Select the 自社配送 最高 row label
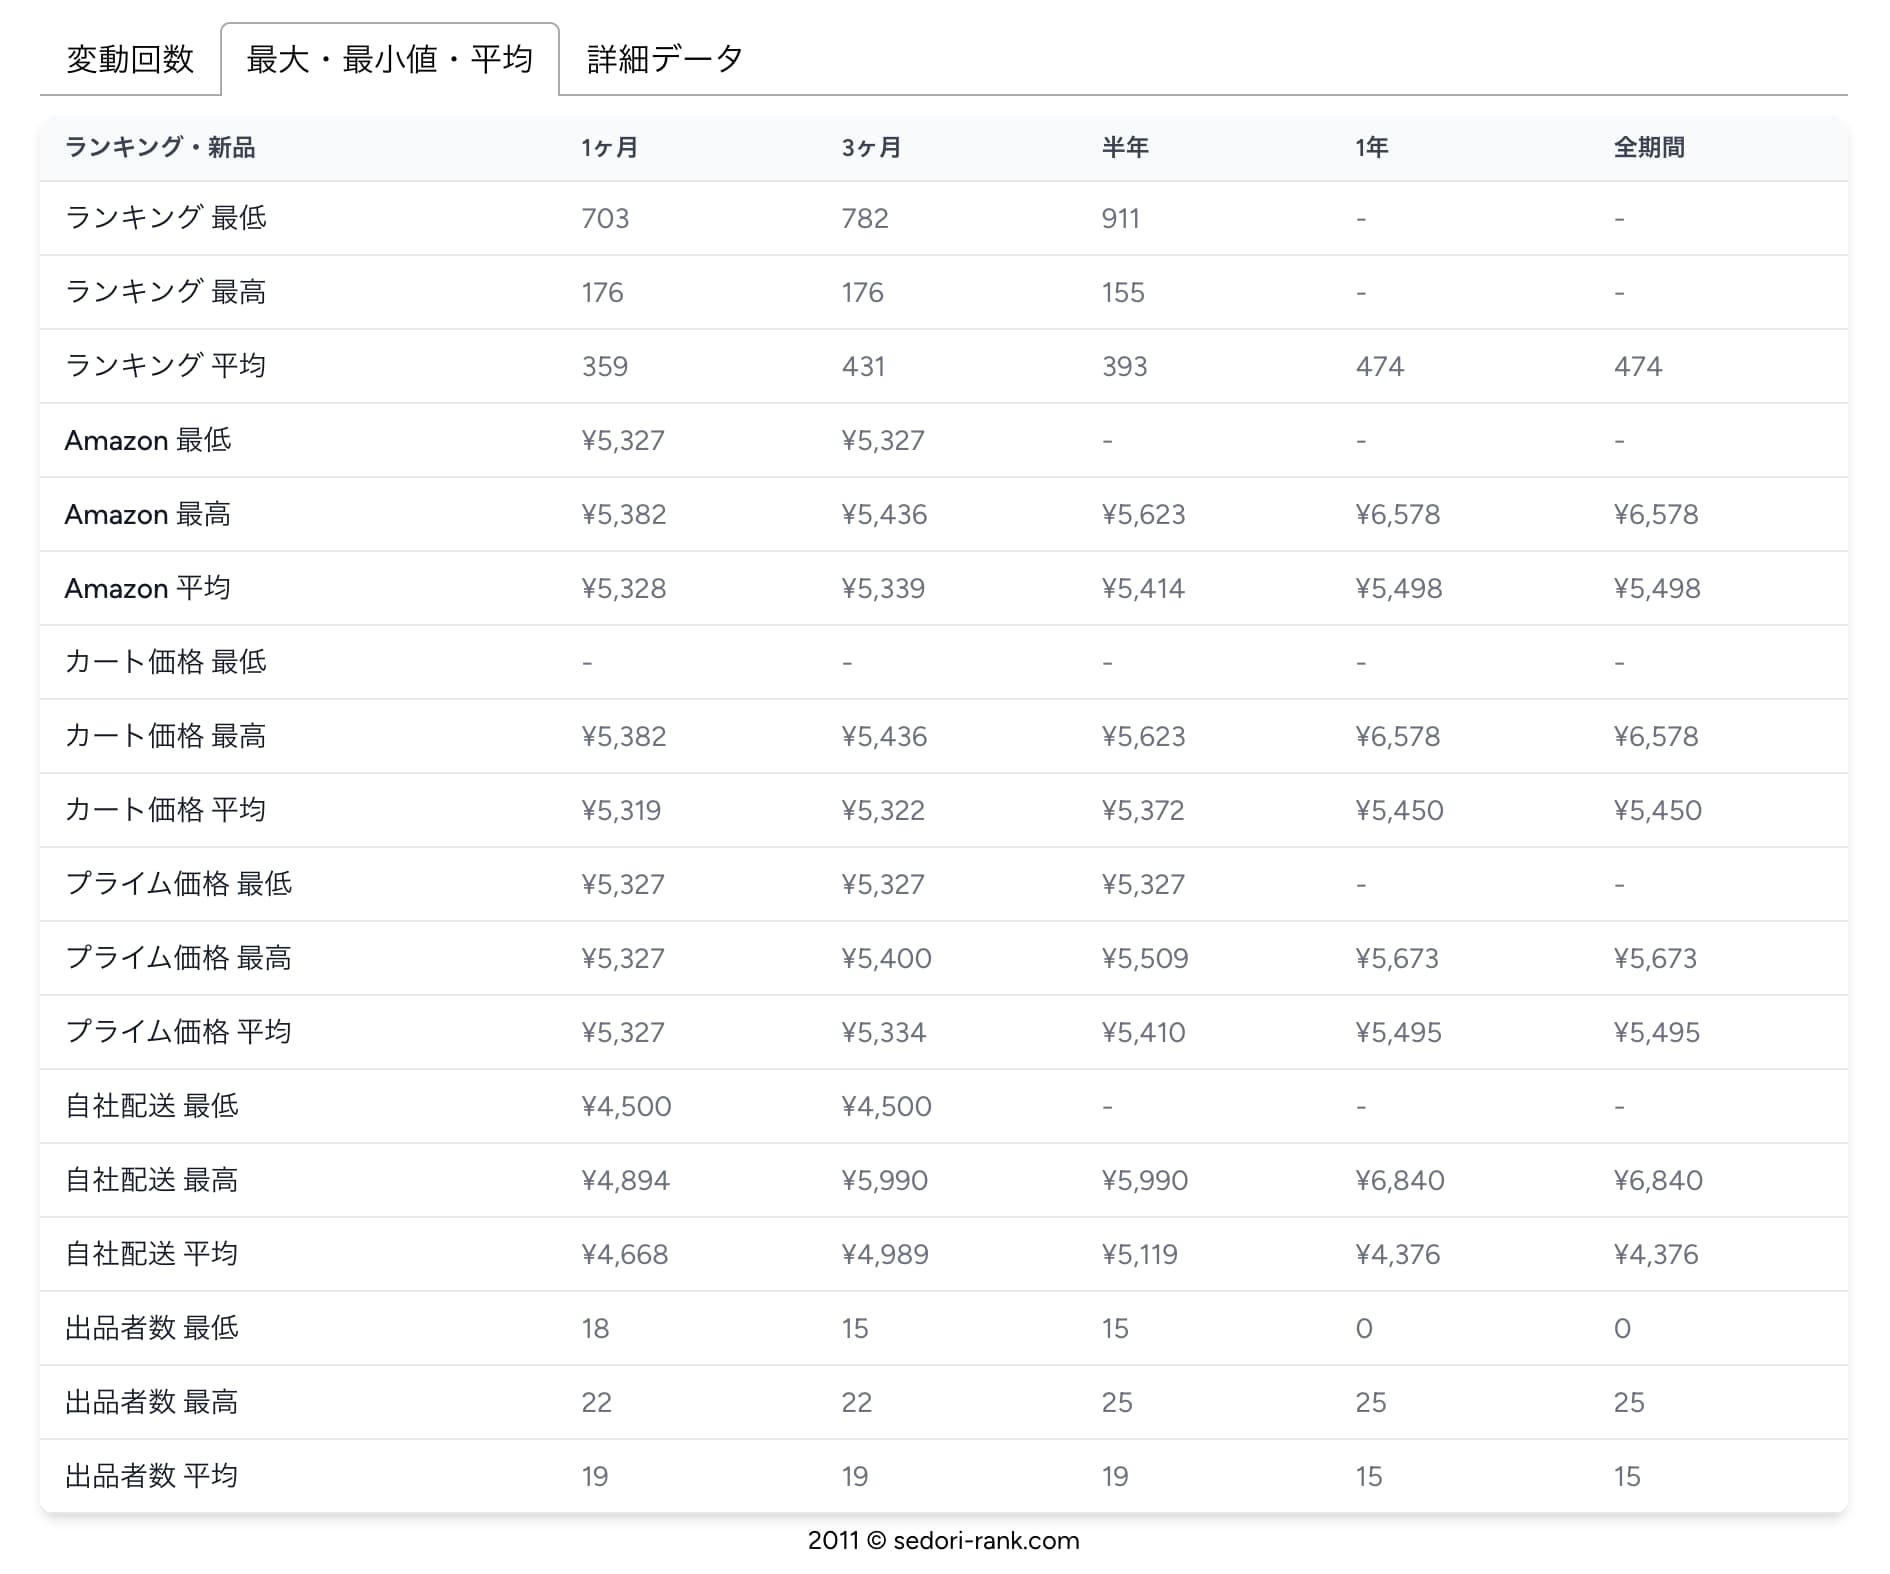Screen dimensions: 1890x1574 [152, 1180]
